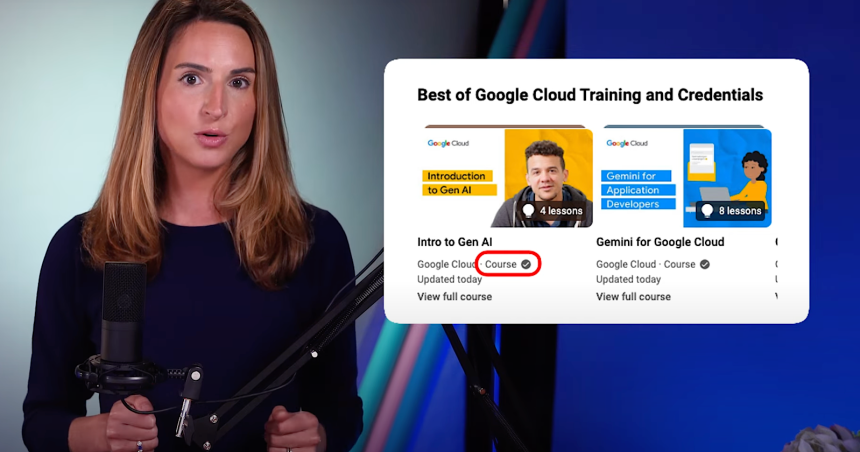
Task: Open the Gemini for Application Developers thumbnail
Action: pos(684,178)
